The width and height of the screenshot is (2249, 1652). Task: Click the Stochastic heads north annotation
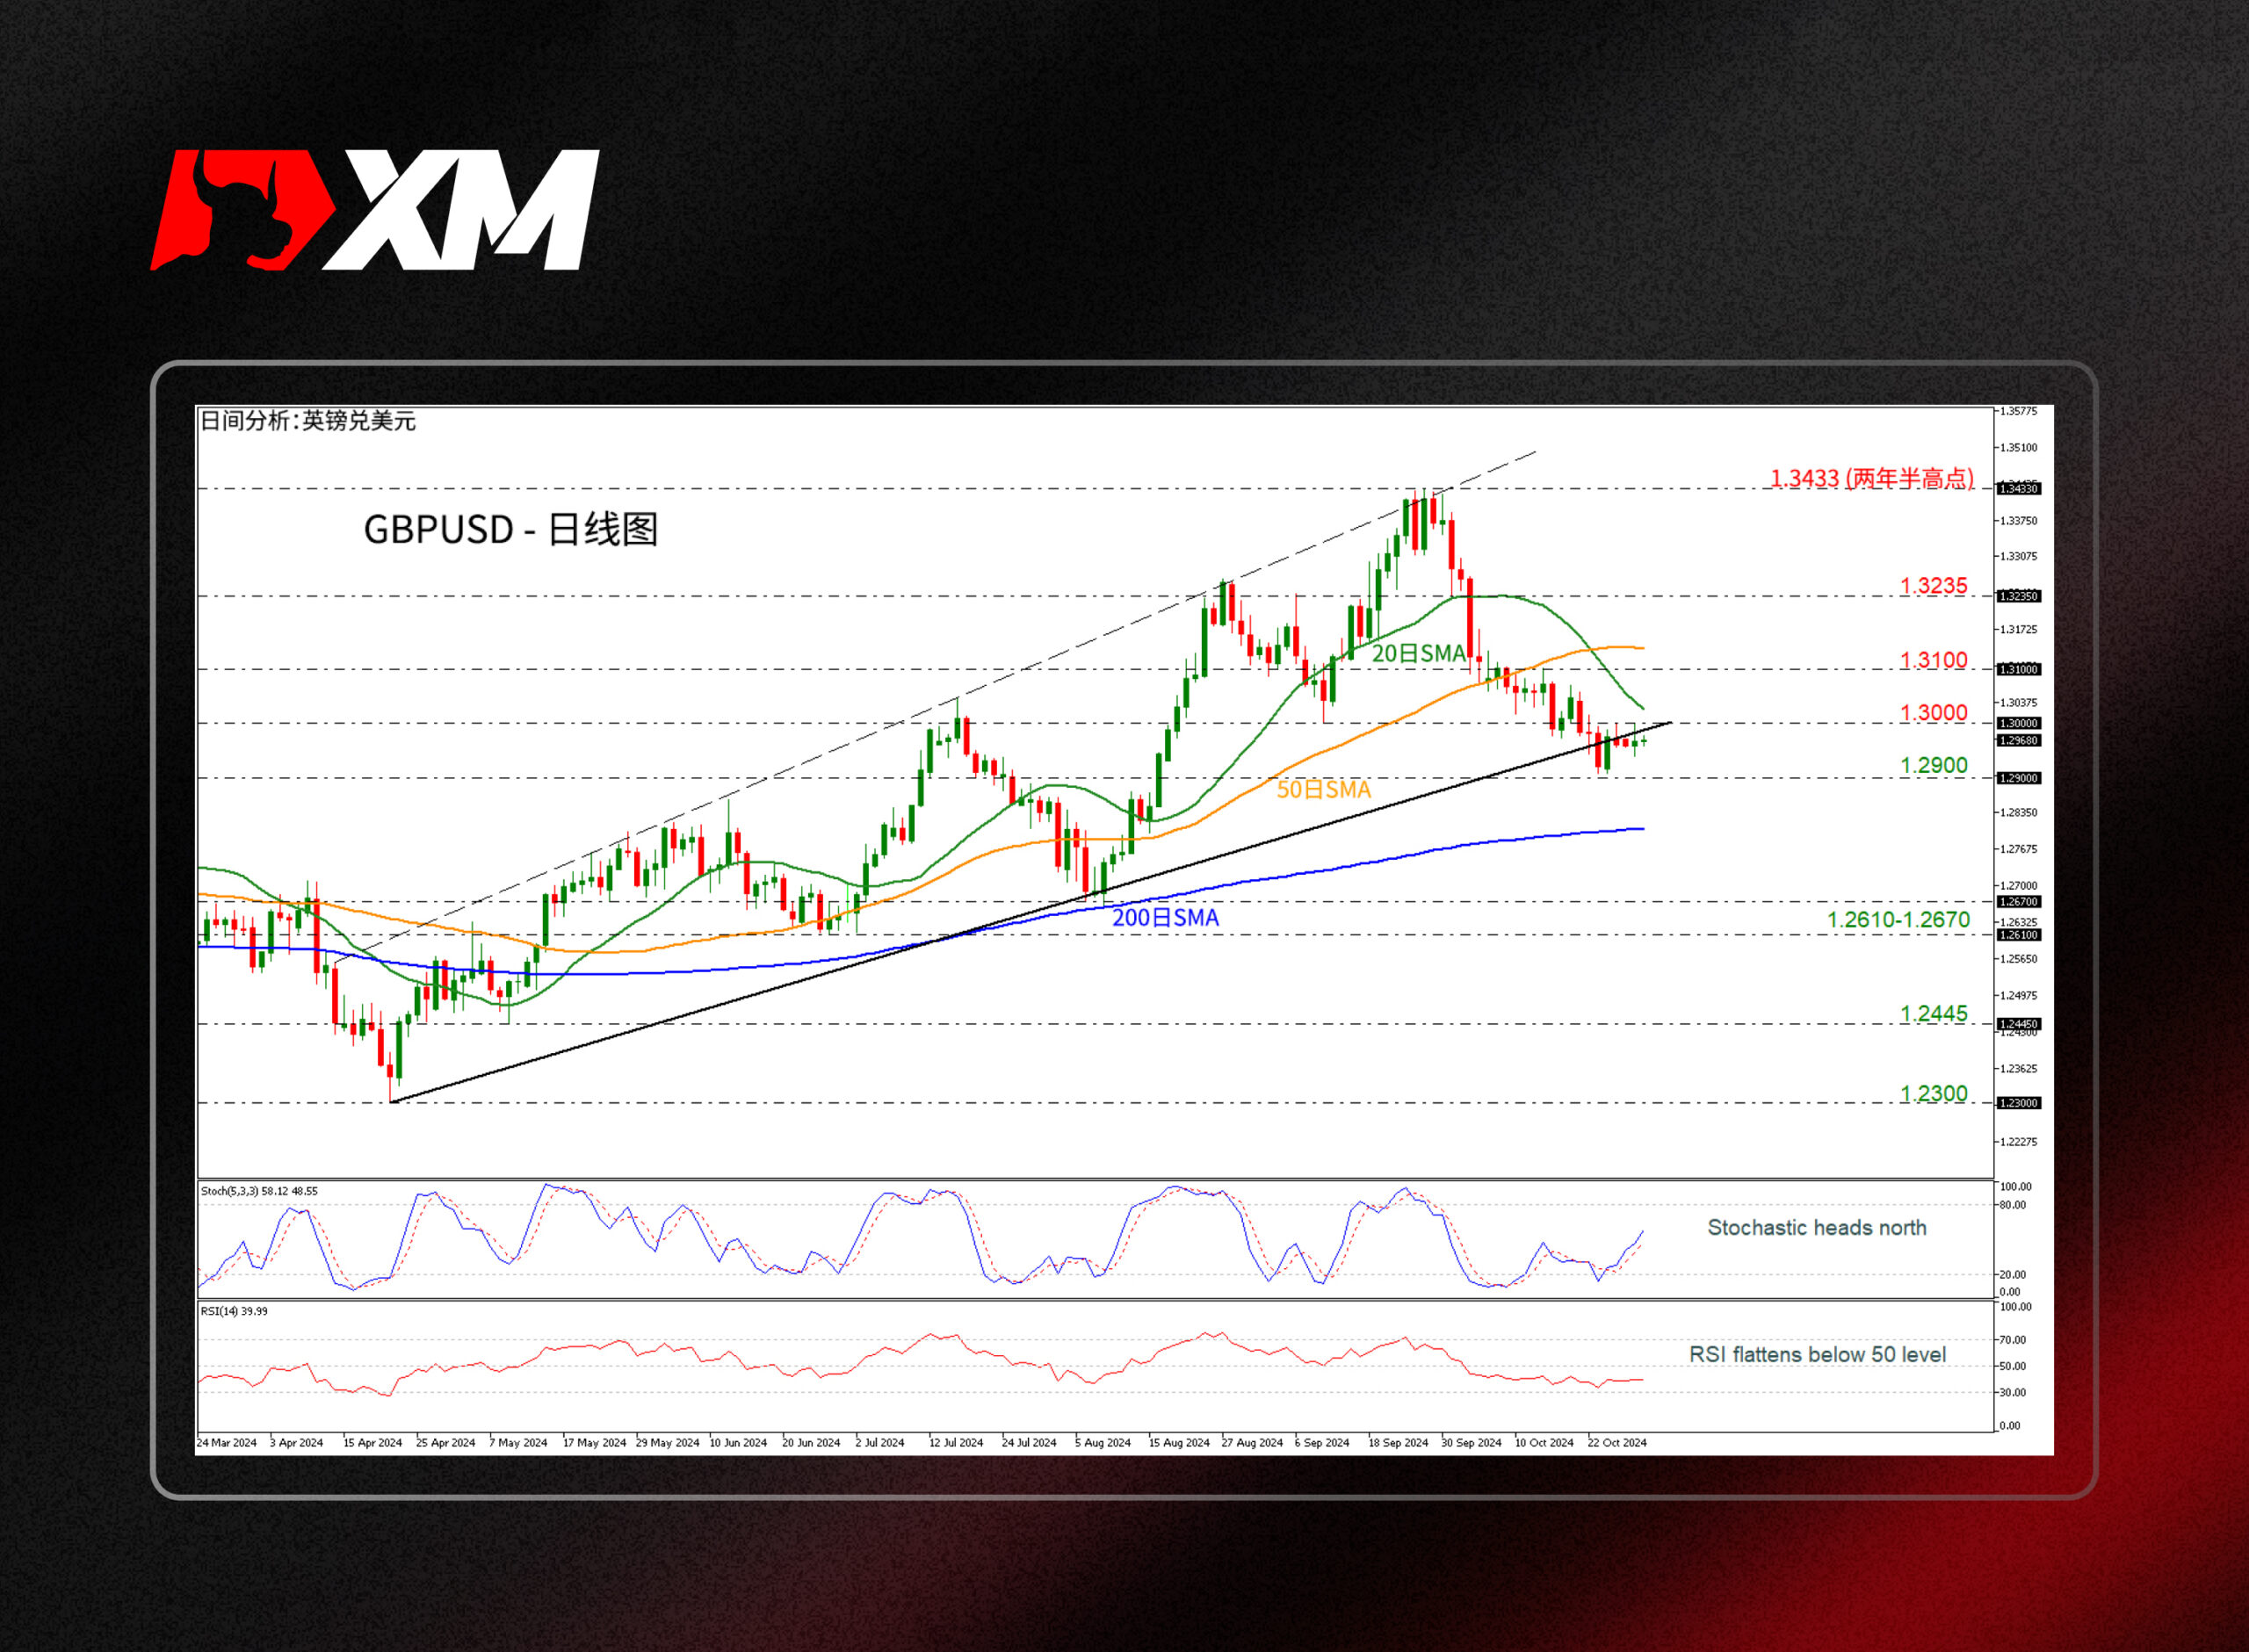click(1816, 1227)
